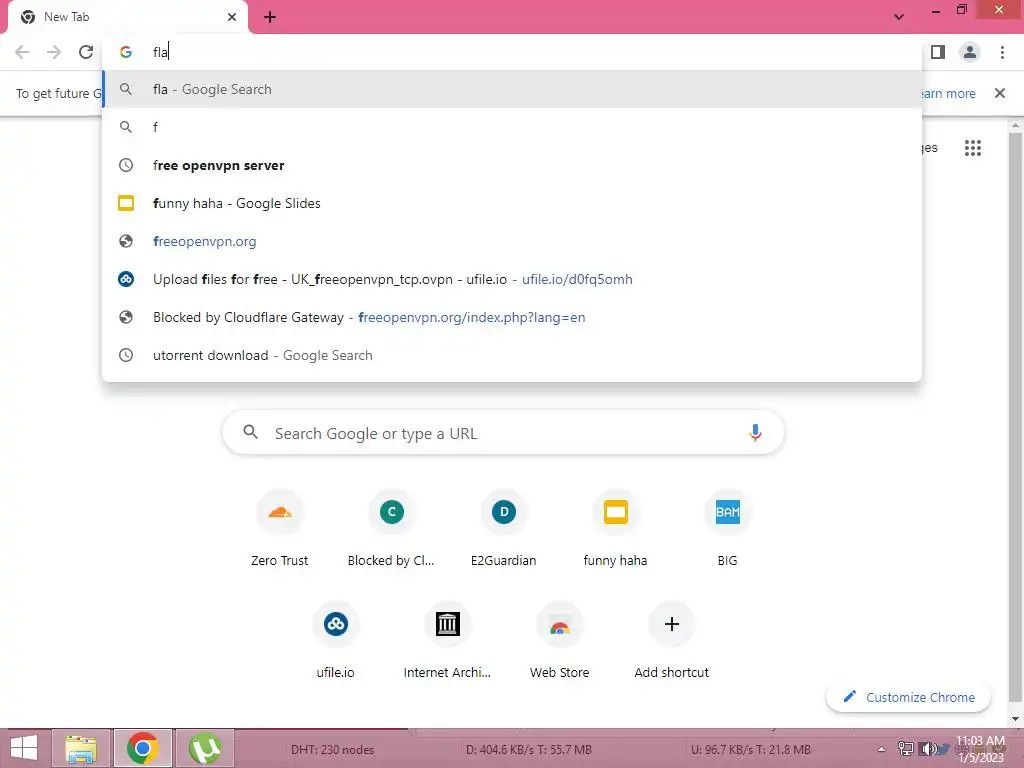Choose the 'f' search suggestion

click(512, 127)
